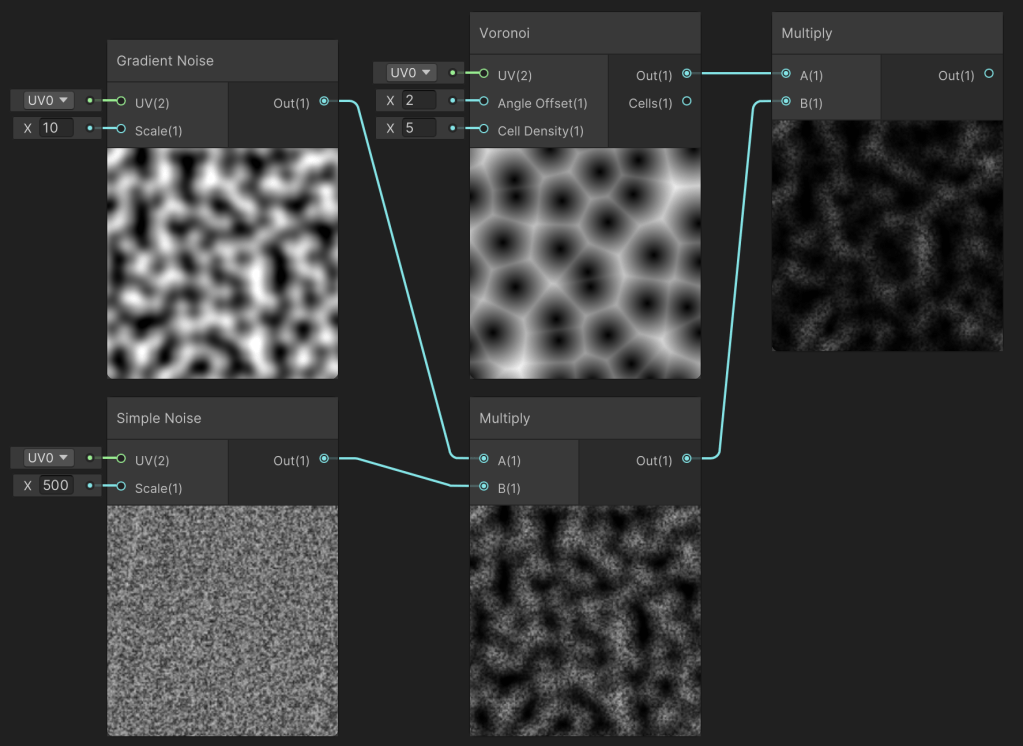Click Voronoi Cells(1) output port

tap(687, 101)
